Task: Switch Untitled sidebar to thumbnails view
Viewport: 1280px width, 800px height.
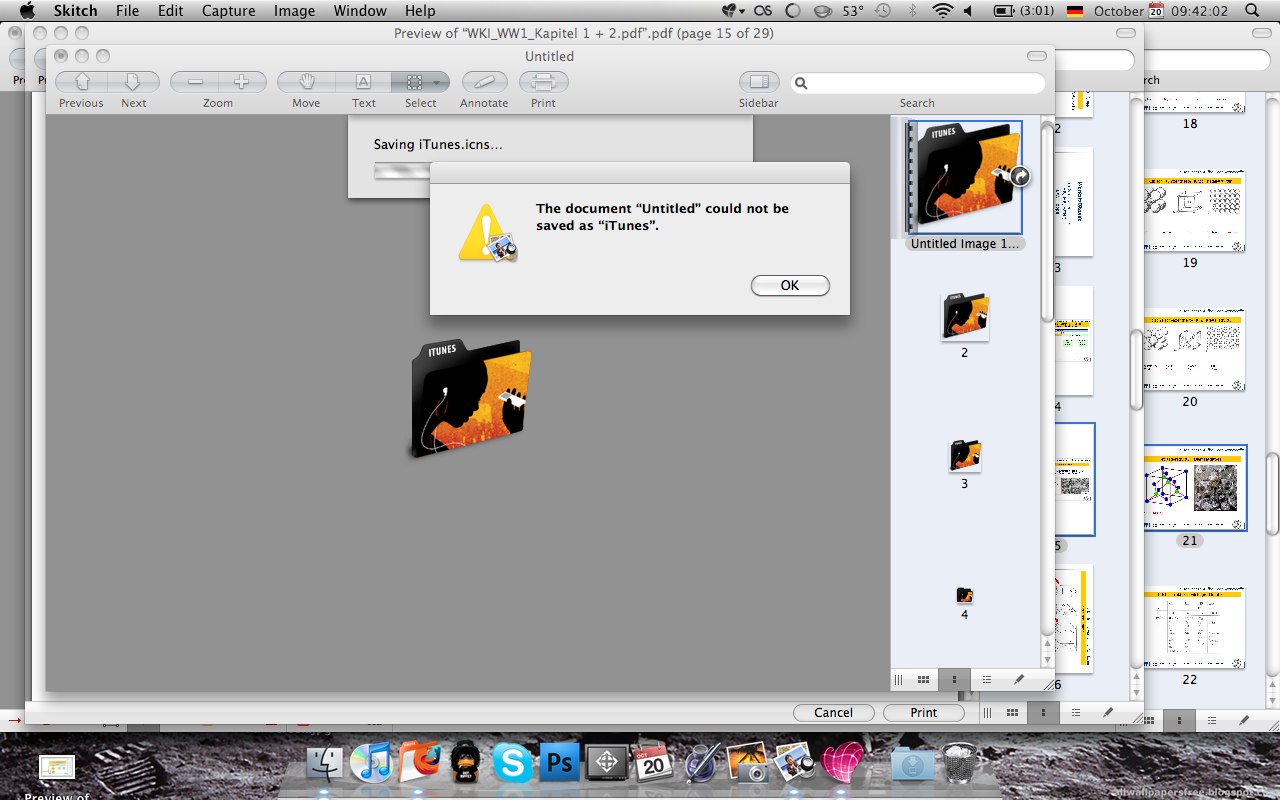Action: (x=955, y=680)
